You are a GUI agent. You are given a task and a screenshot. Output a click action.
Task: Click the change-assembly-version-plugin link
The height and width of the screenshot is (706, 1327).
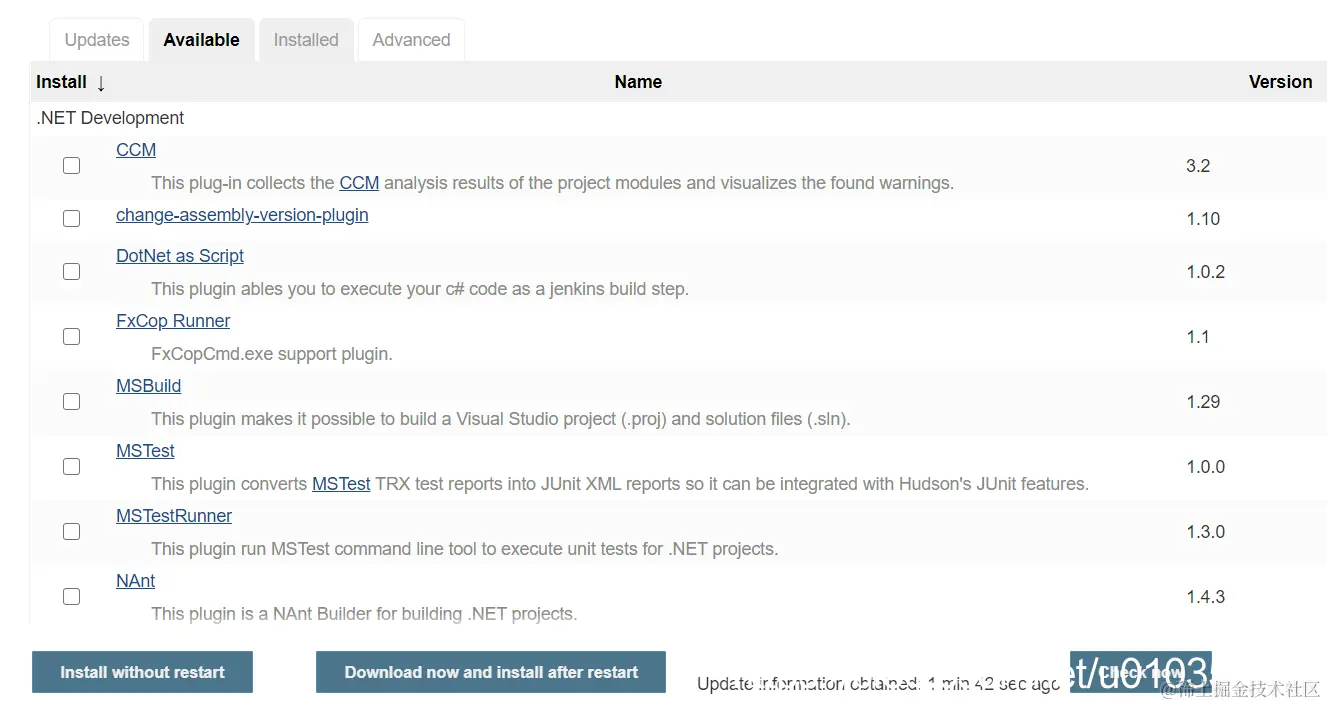[242, 215]
